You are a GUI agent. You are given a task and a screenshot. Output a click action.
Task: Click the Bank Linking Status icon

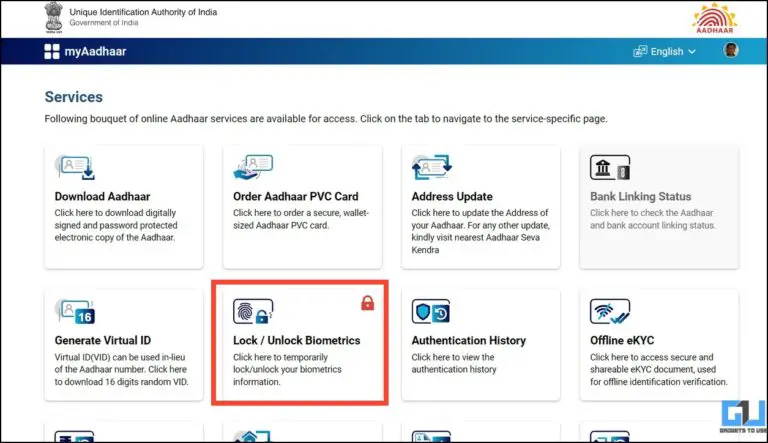pos(609,167)
